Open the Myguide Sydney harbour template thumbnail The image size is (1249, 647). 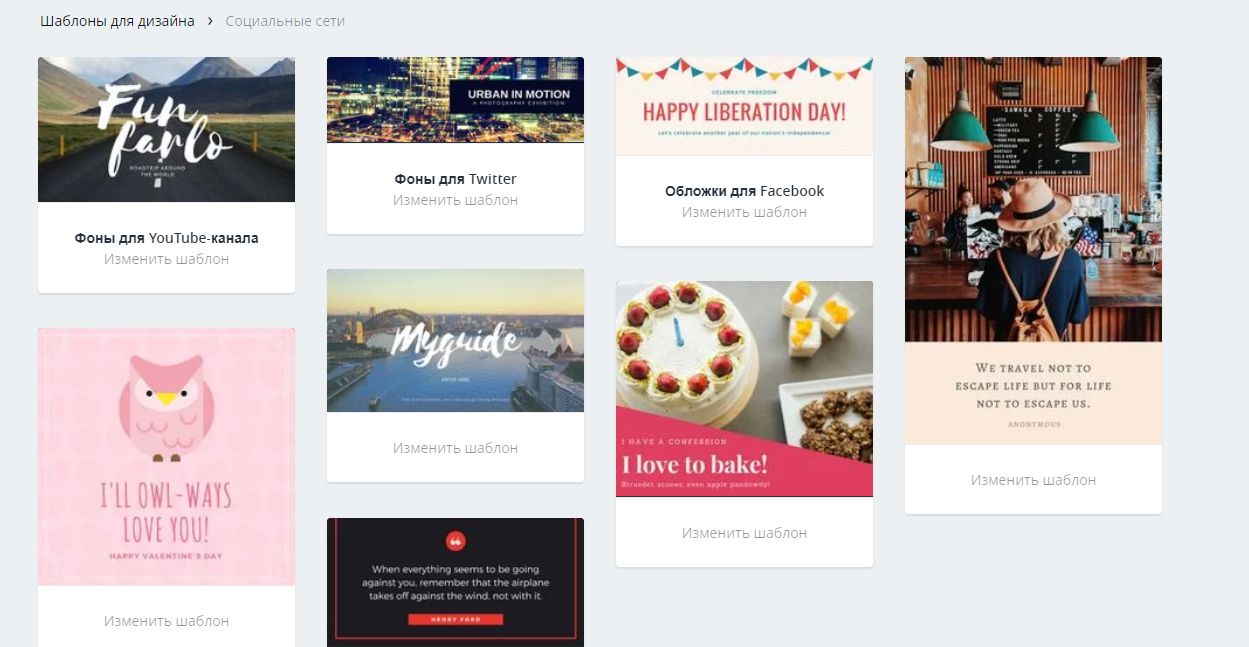click(455, 340)
